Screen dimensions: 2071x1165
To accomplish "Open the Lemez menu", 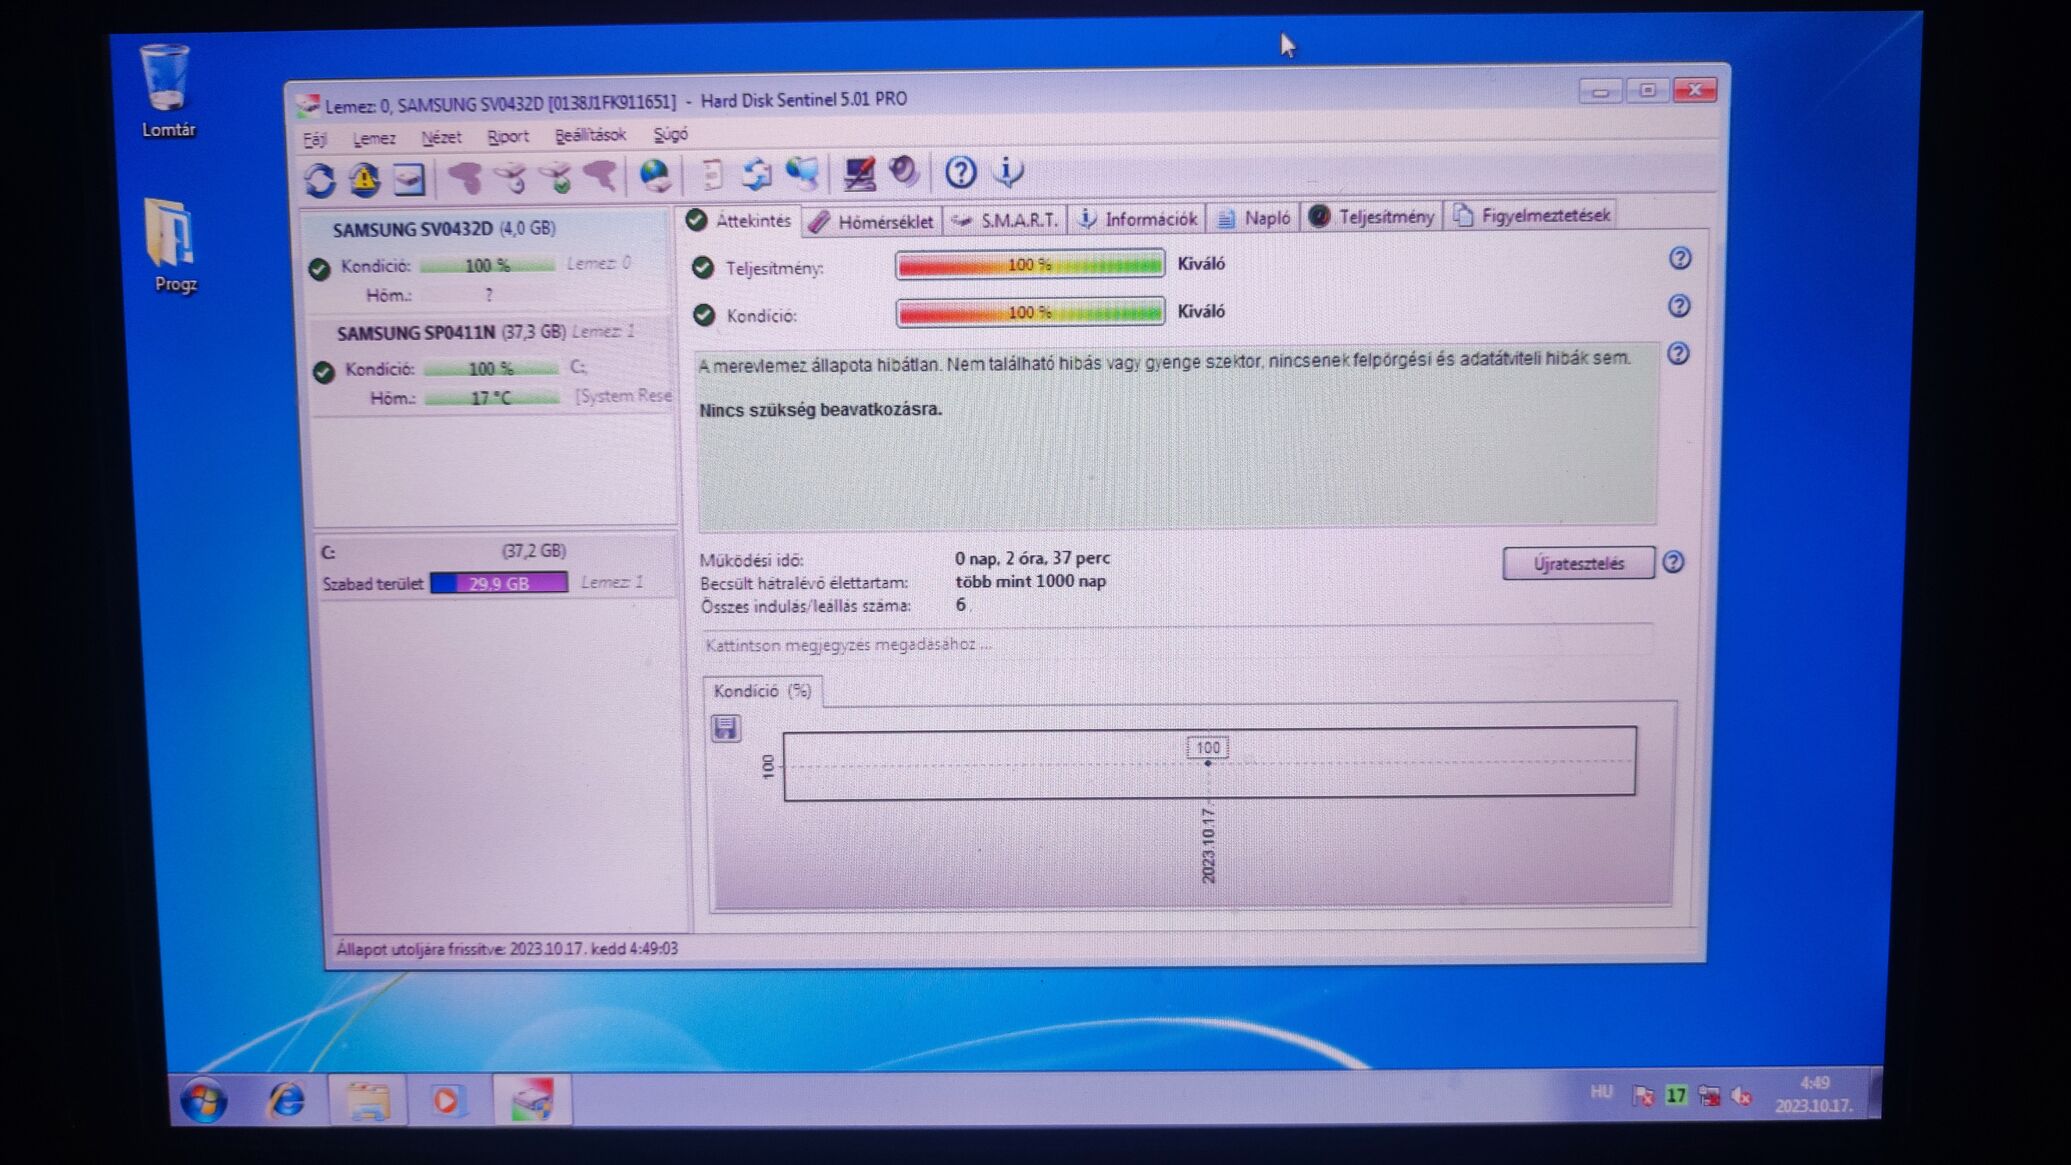I will coord(374,138).
